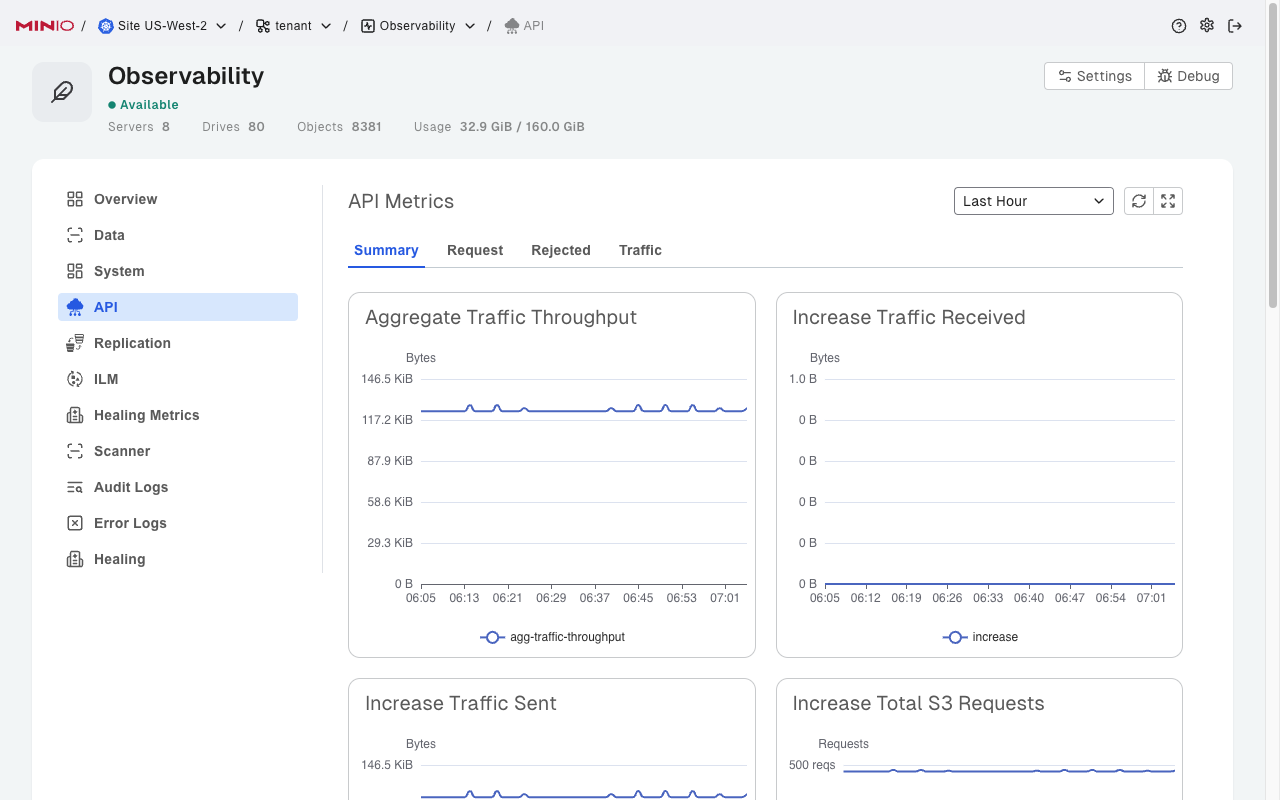Click the Replication sidebar icon
Screen dimensions: 1280x800
(x=75, y=343)
